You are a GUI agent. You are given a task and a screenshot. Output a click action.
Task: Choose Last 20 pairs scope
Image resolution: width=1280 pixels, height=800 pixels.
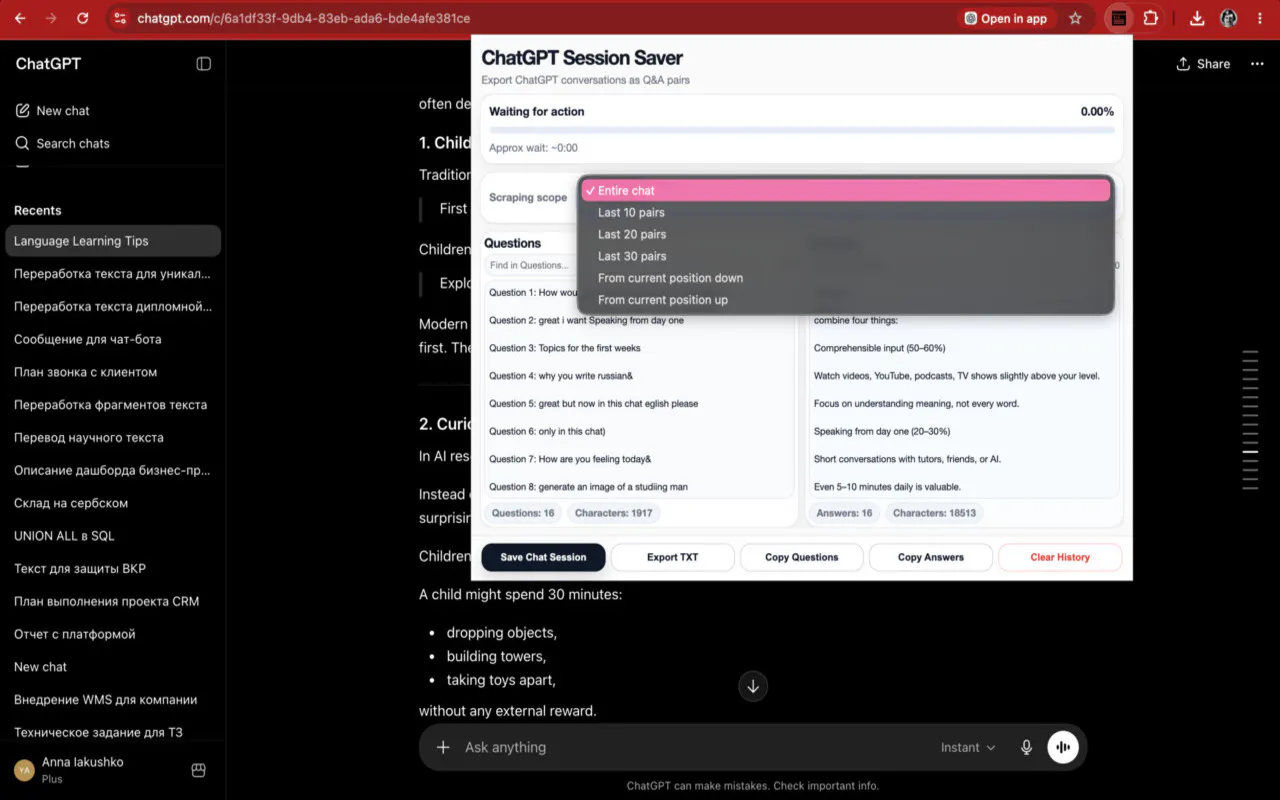pyautogui.click(x=846, y=234)
